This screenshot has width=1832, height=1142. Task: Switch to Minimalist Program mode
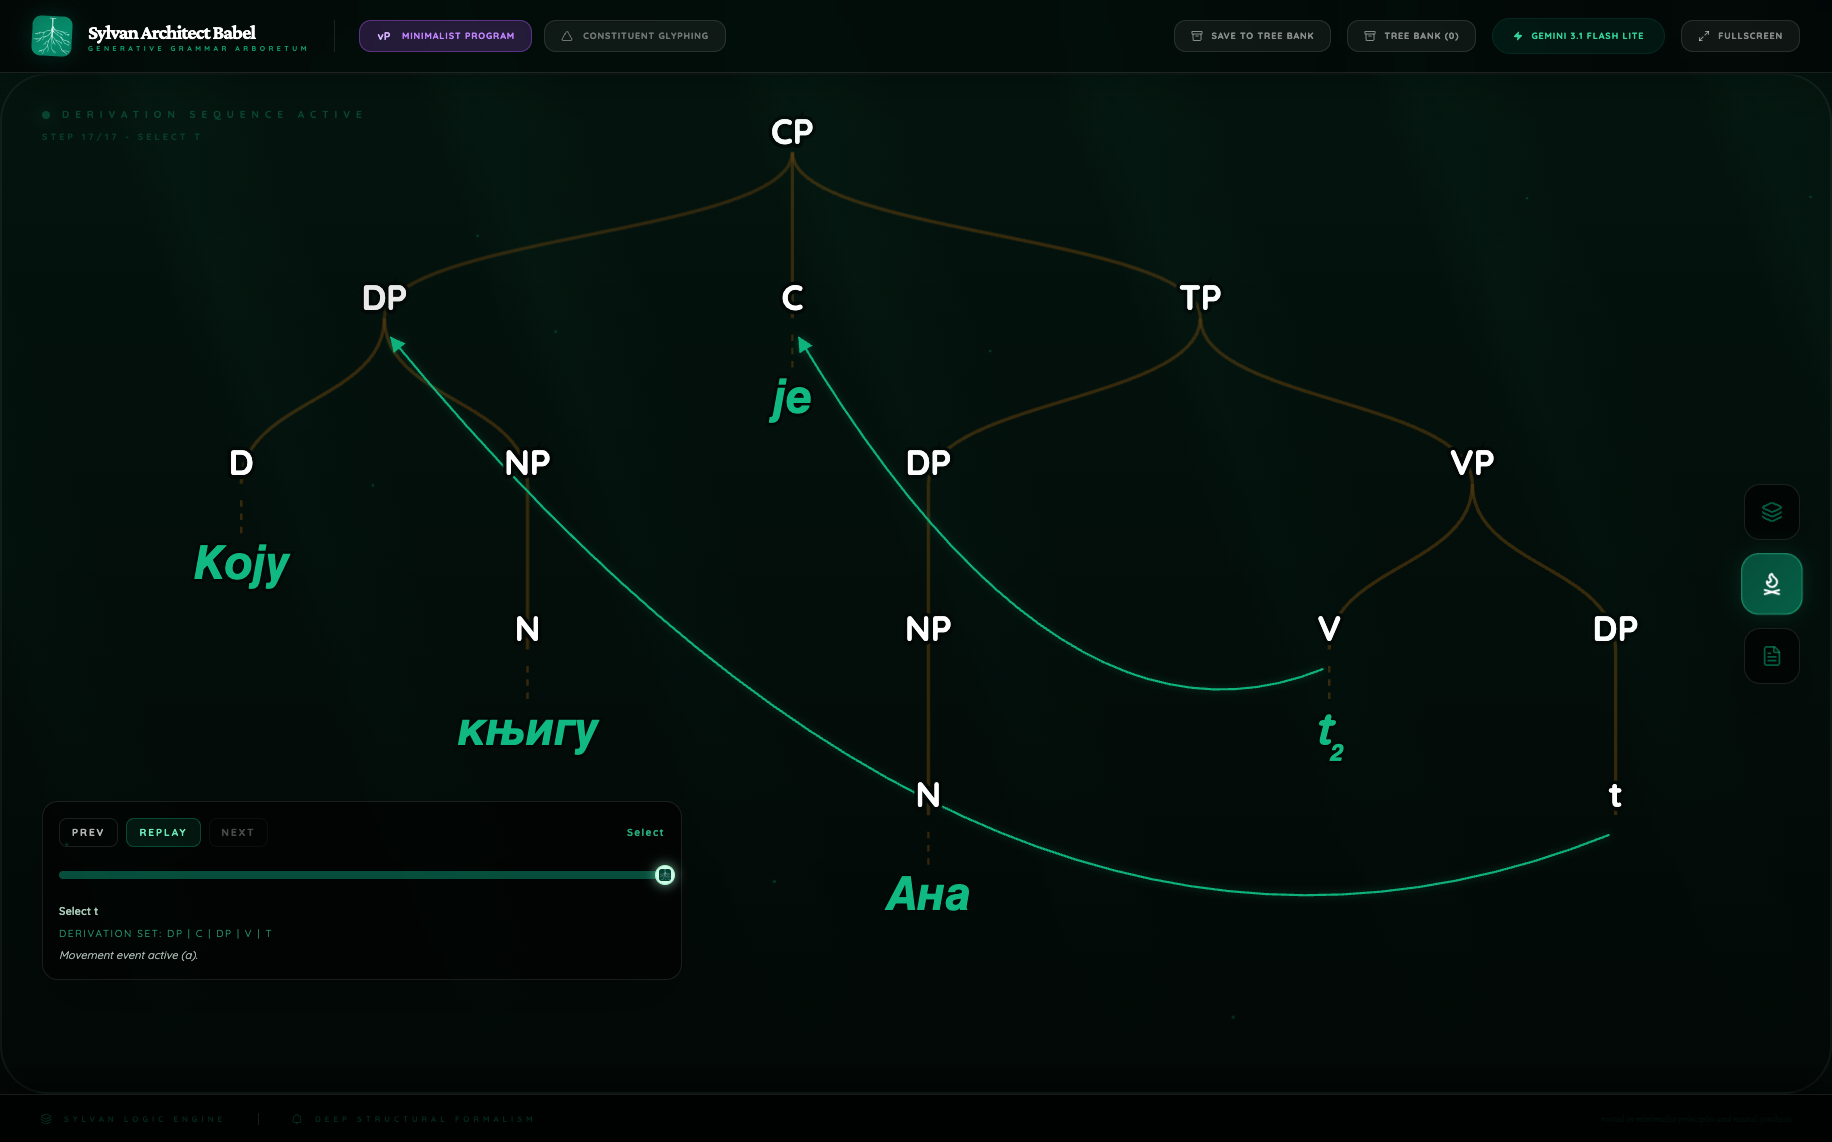445,36
